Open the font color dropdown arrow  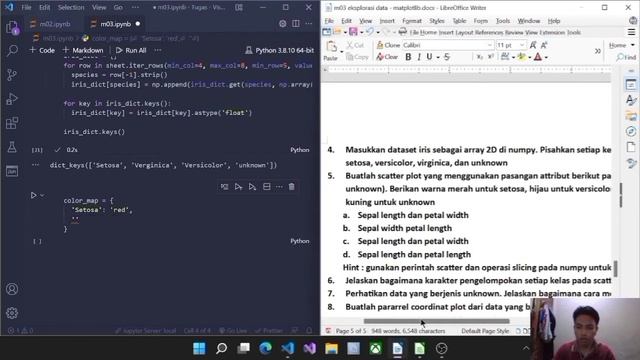click(547, 57)
